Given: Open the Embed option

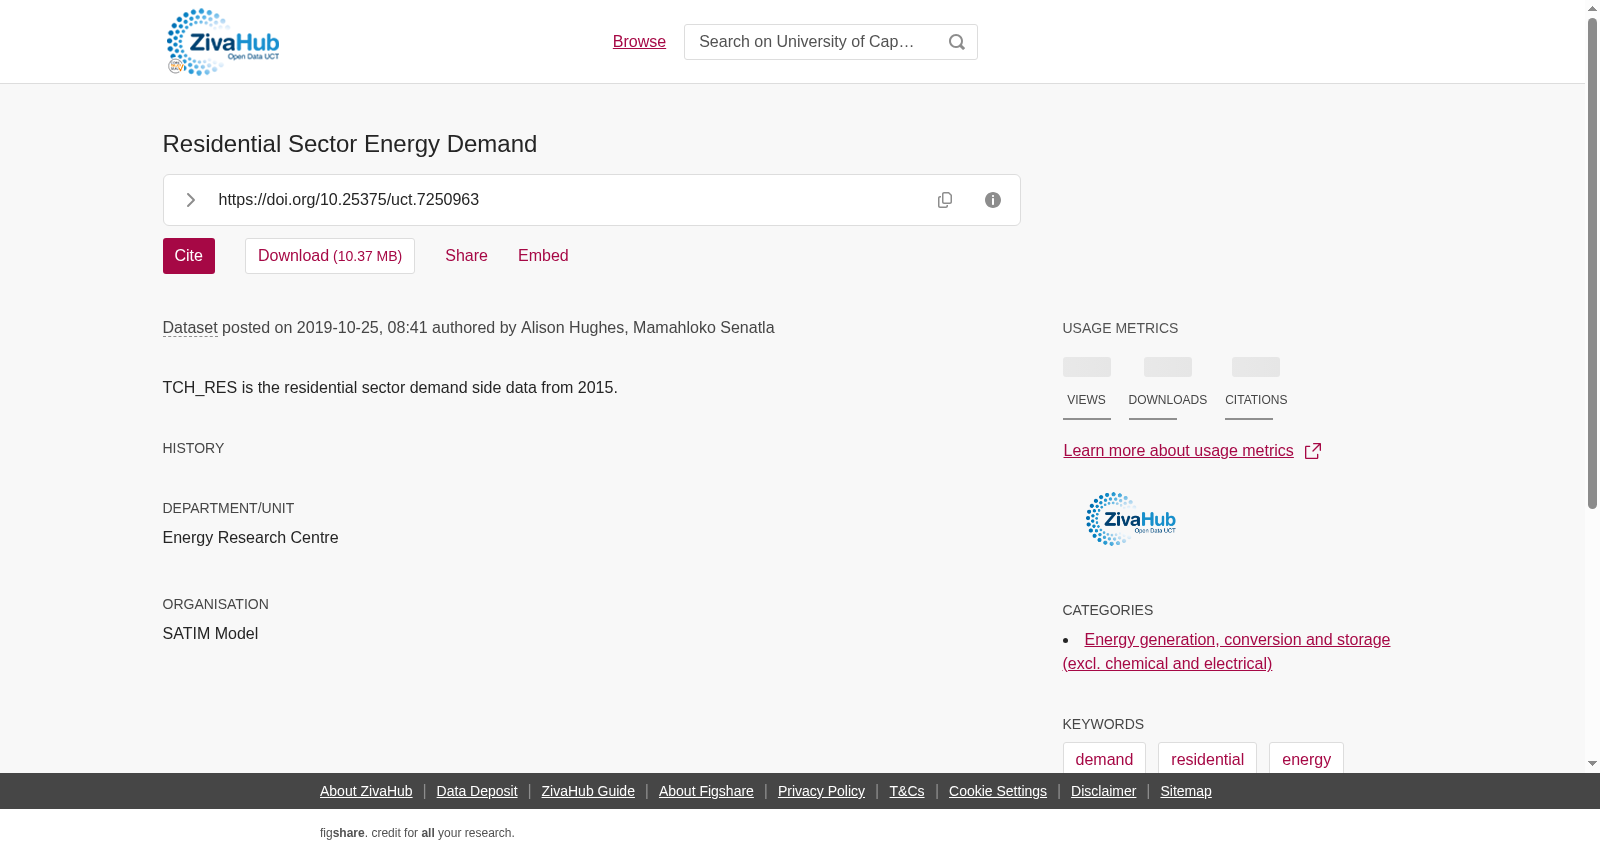Looking at the screenshot, I should tap(543, 256).
